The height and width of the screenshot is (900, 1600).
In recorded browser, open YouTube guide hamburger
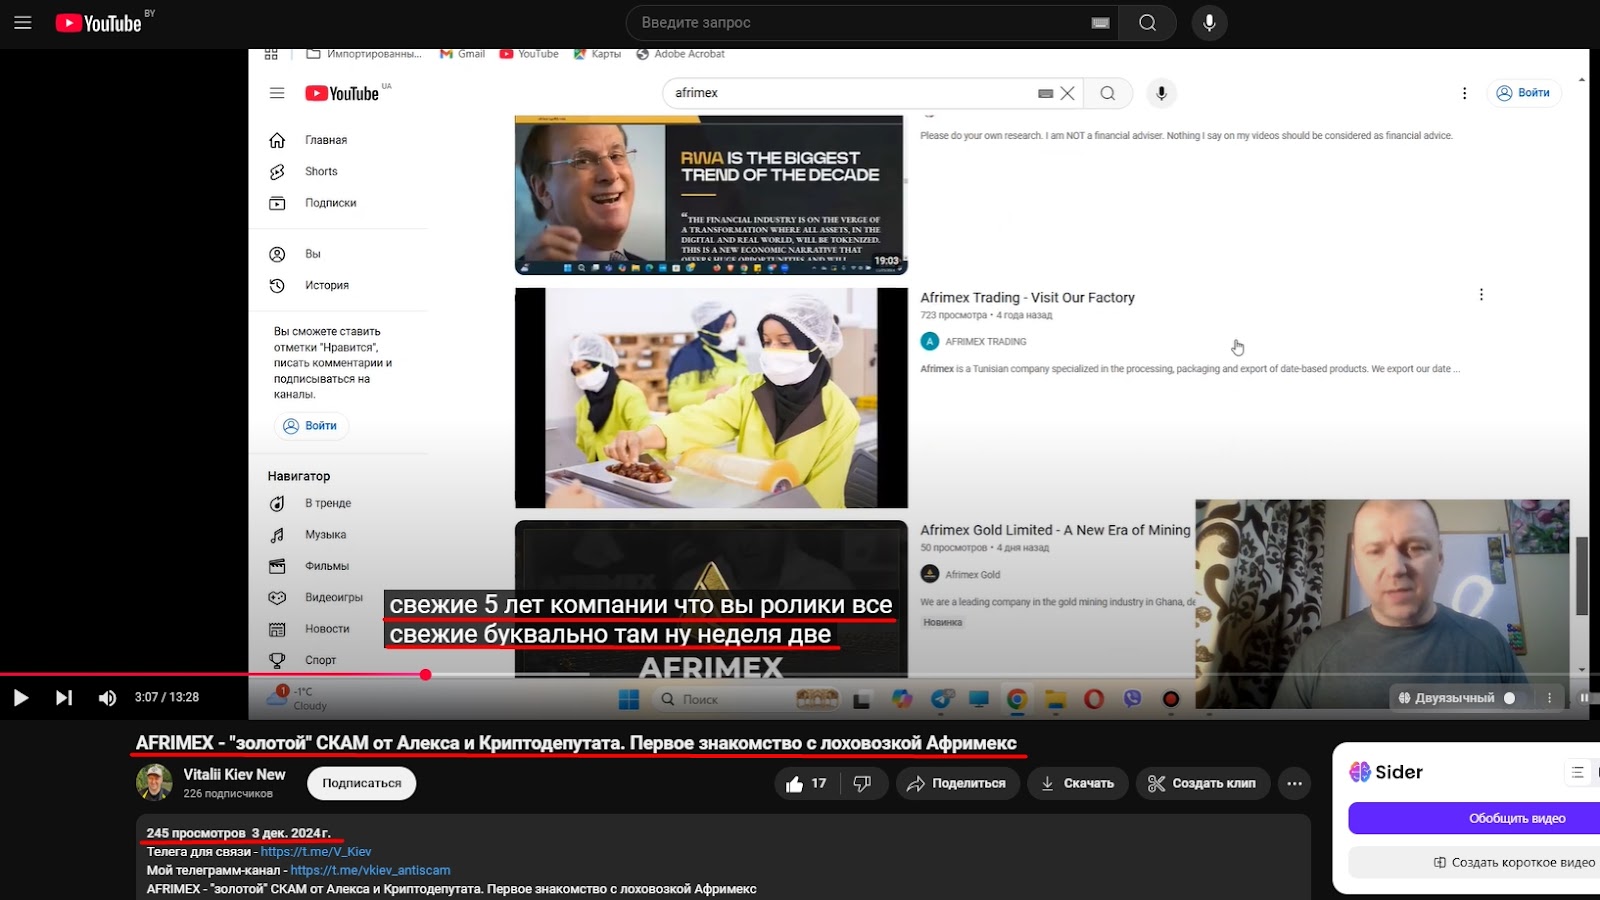277,93
